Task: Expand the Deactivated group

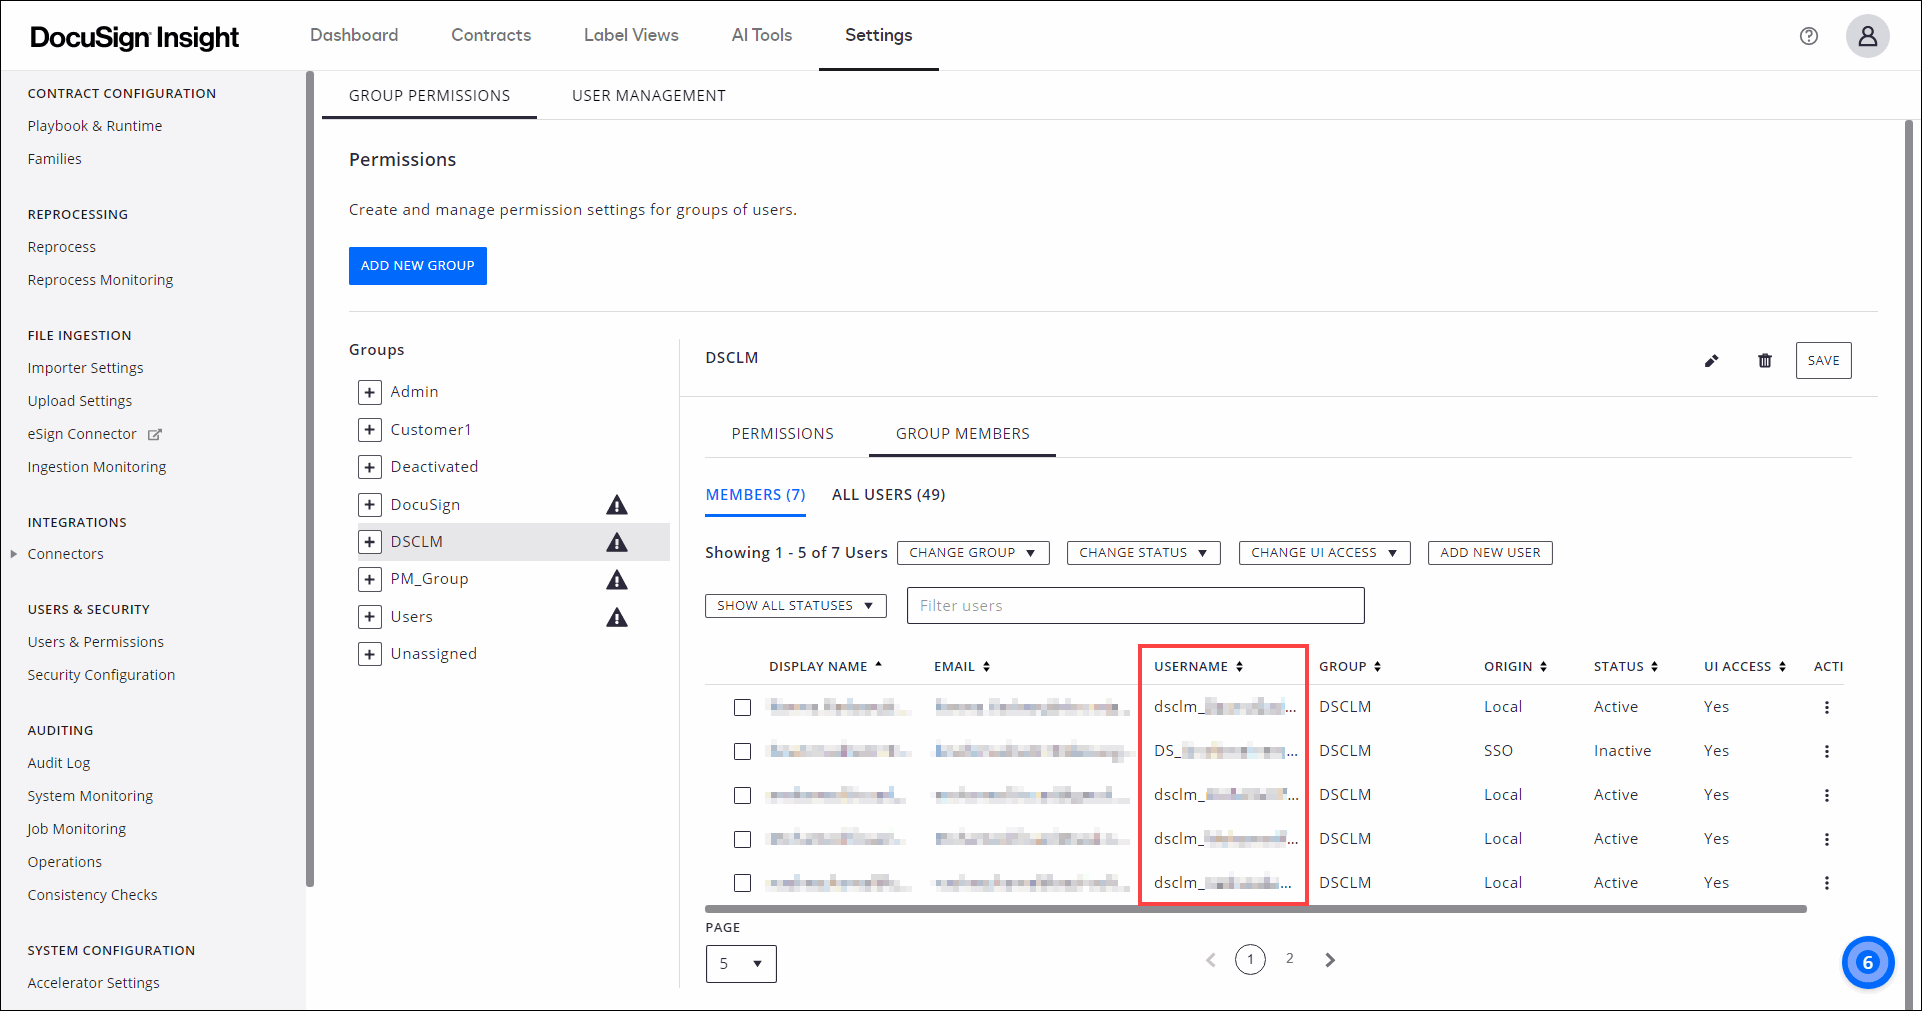Action: (370, 467)
